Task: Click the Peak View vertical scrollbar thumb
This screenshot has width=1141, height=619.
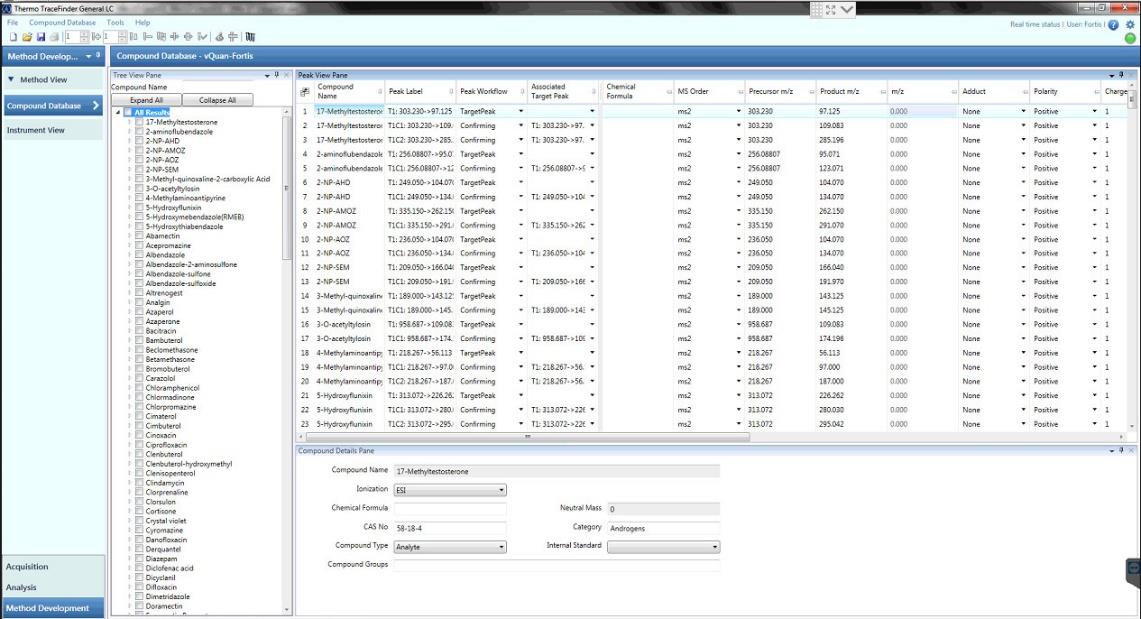Action: click(x=1131, y=100)
